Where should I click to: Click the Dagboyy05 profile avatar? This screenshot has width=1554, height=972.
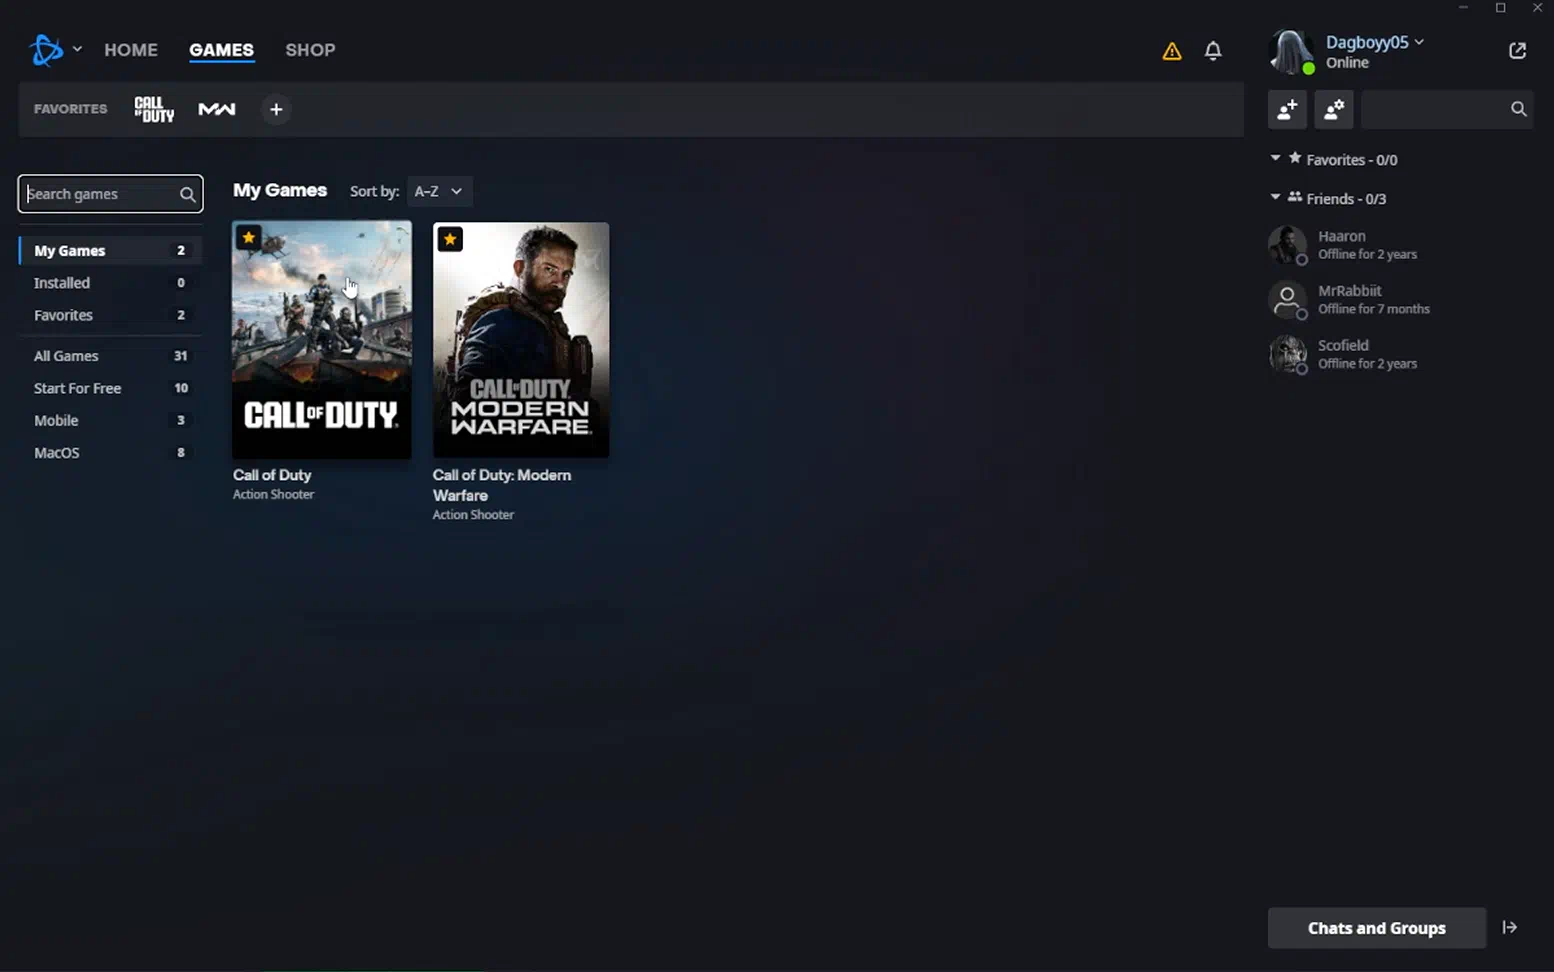(1291, 52)
